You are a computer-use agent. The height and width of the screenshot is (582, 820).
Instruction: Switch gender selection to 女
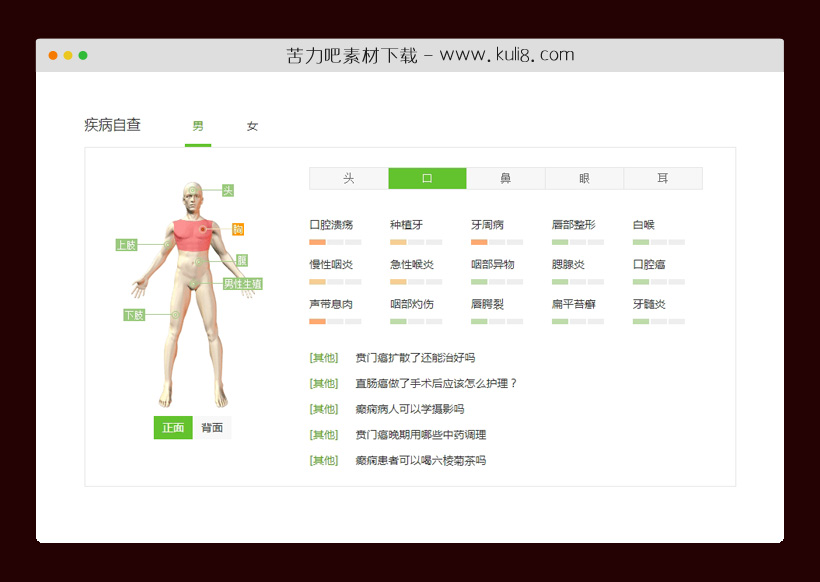[x=252, y=125]
